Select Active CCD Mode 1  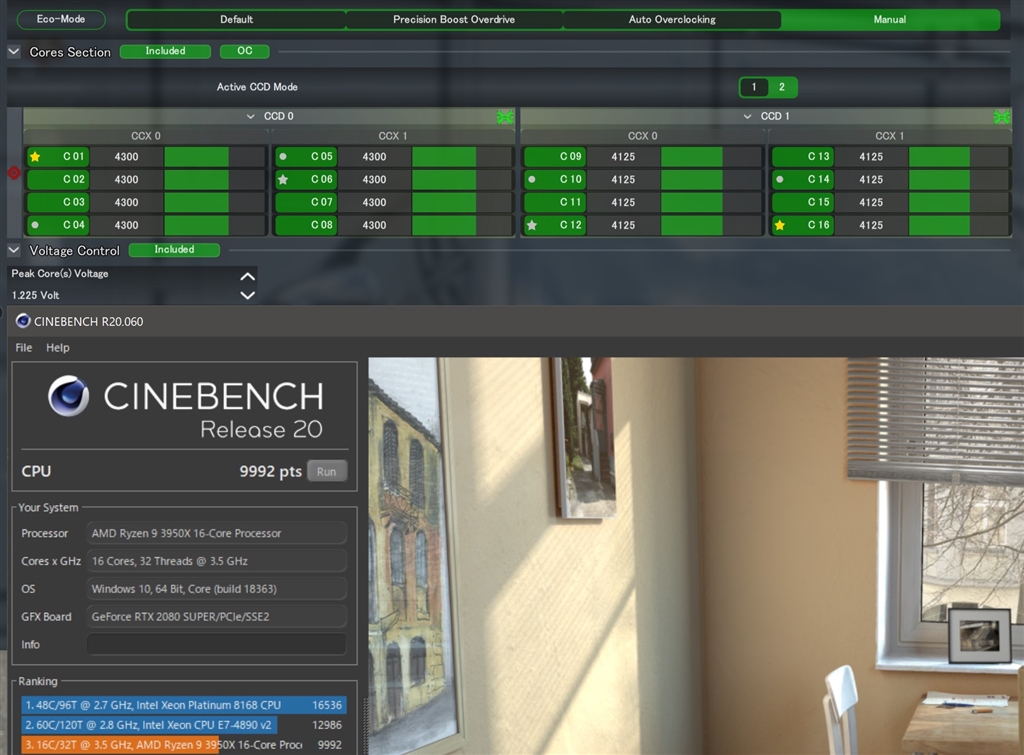point(754,87)
